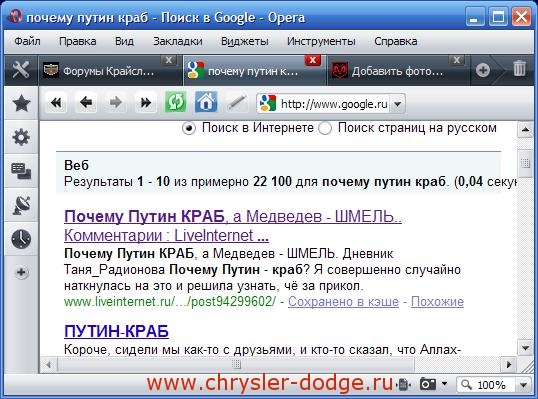
Task: Open a new tab with plus
Action: coord(483,70)
